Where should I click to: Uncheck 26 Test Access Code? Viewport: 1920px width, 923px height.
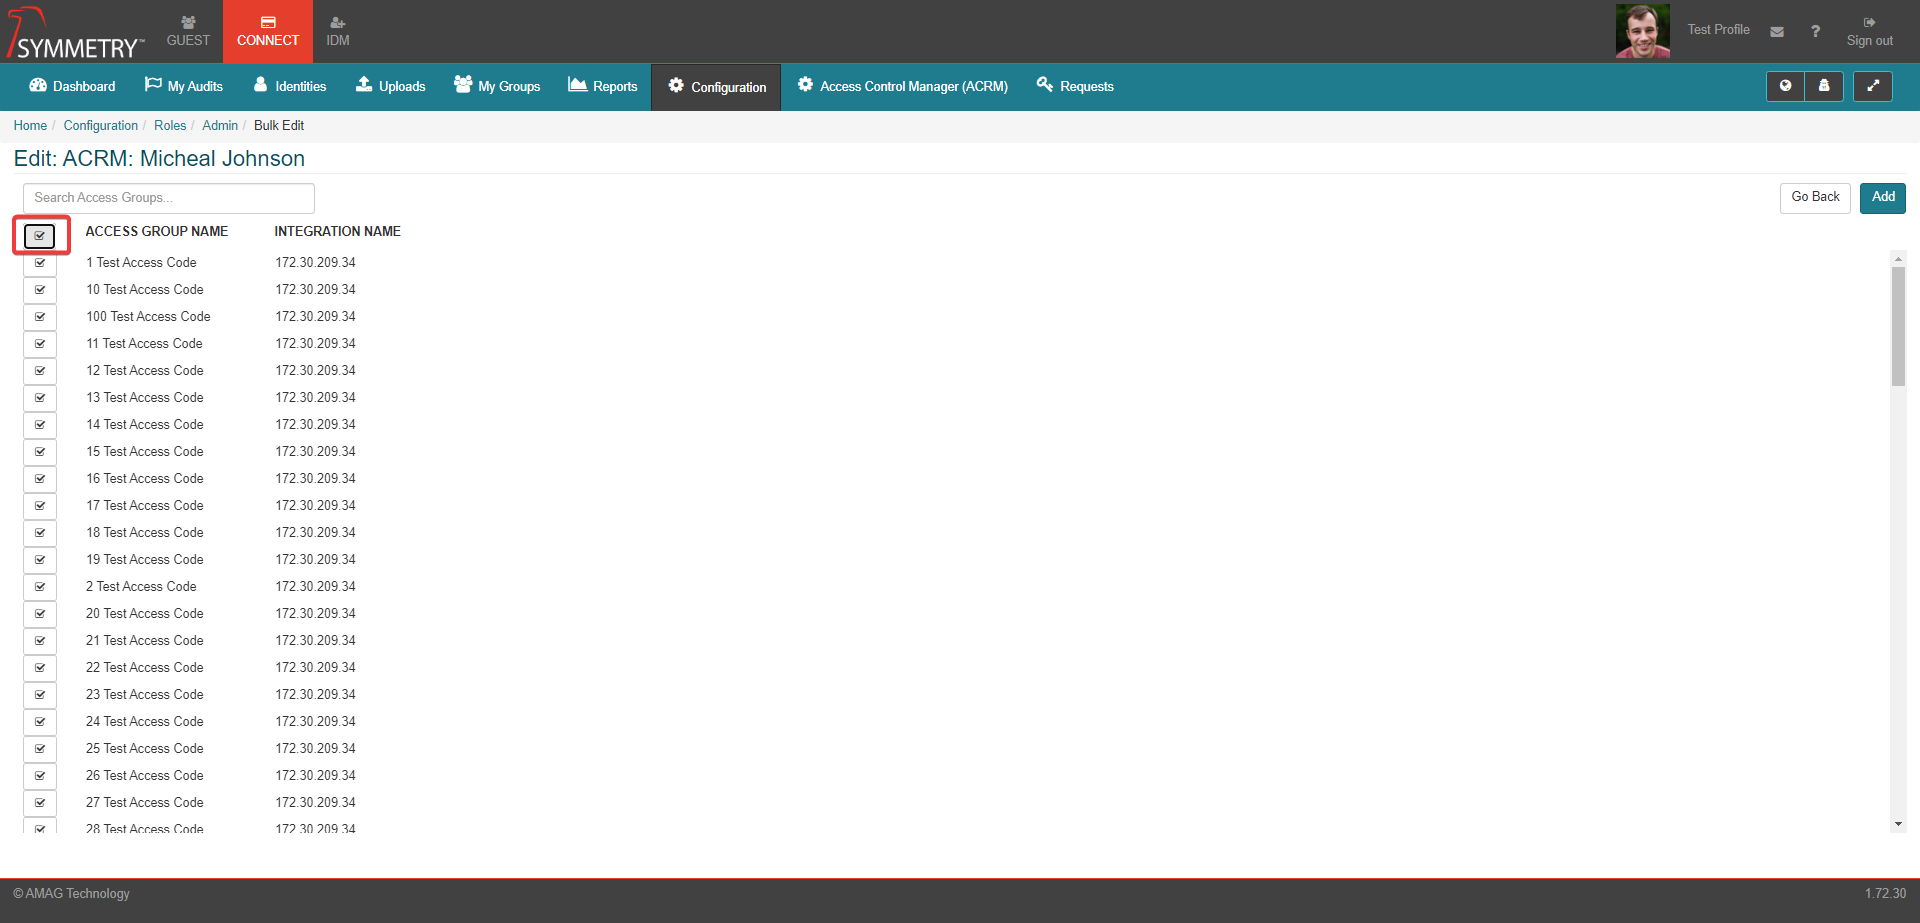[40, 776]
